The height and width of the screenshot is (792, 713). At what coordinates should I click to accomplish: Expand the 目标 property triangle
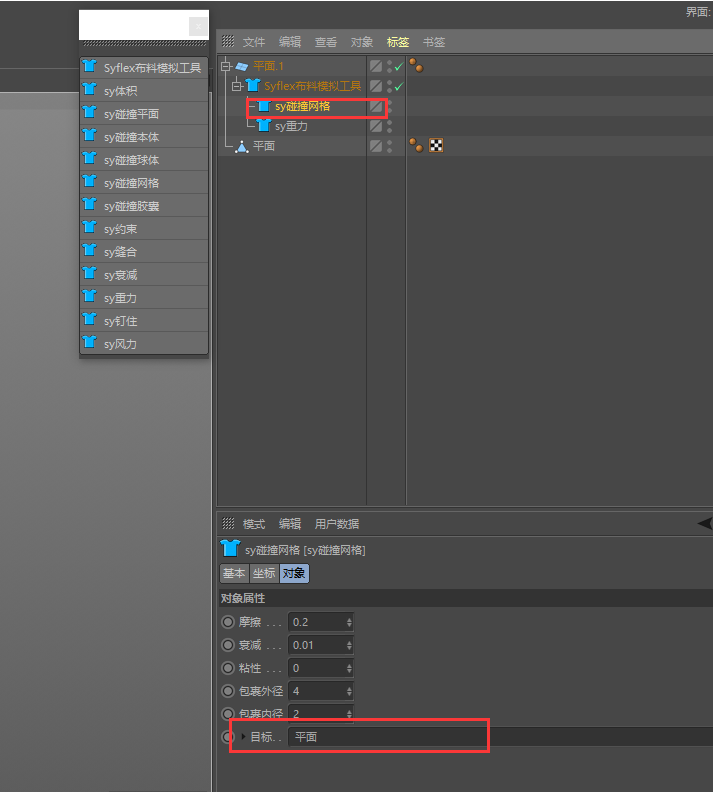coord(243,736)
